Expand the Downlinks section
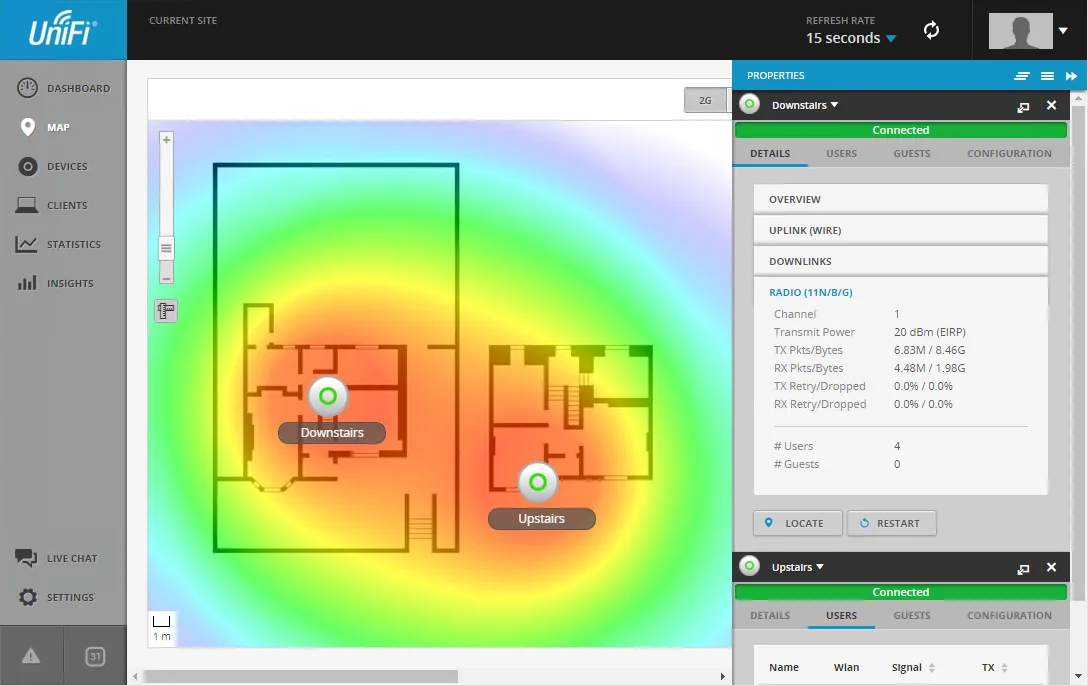The height and width of the screenshot is (686, 1088). tap(901, 261)
